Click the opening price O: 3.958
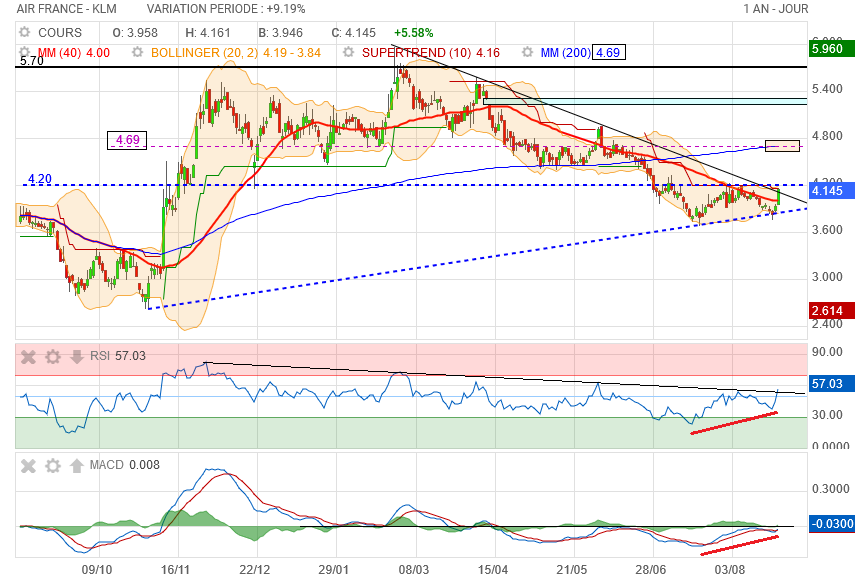The height and width of the screenshot is (580, 855). click(135, 33)
